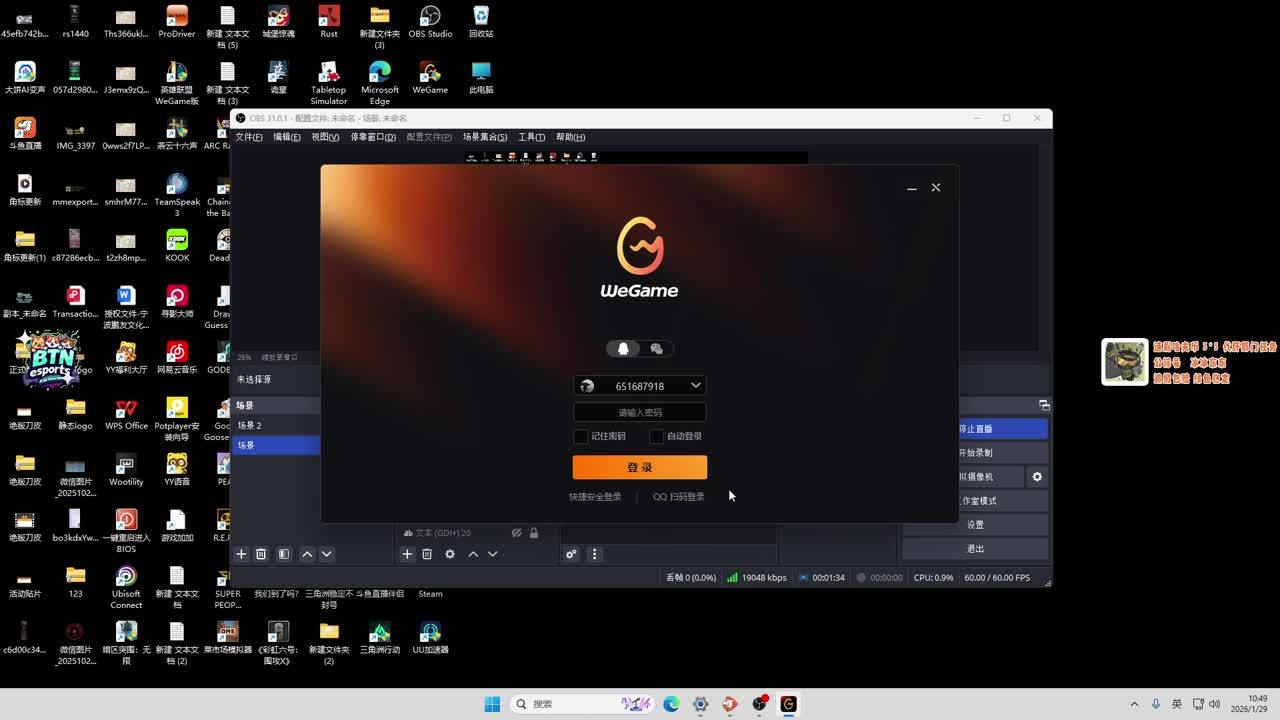Screen dimensions: 1280x720
Task: Select the UU加速器 desktop icon
Action: [x=430, y=638]
